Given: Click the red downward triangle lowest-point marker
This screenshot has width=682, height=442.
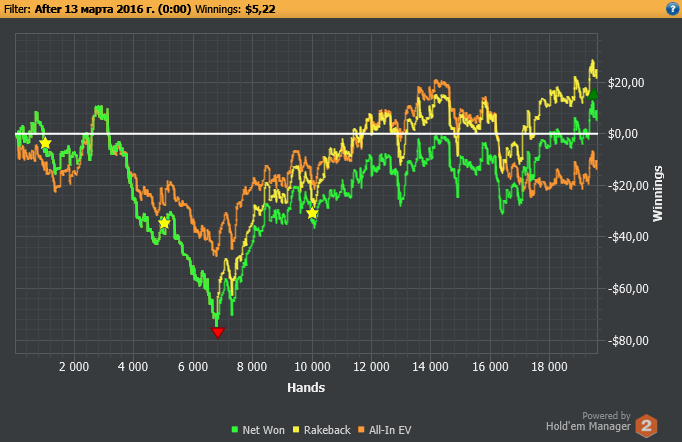Looking at the screenshot, I should click(x=217, y=333).
